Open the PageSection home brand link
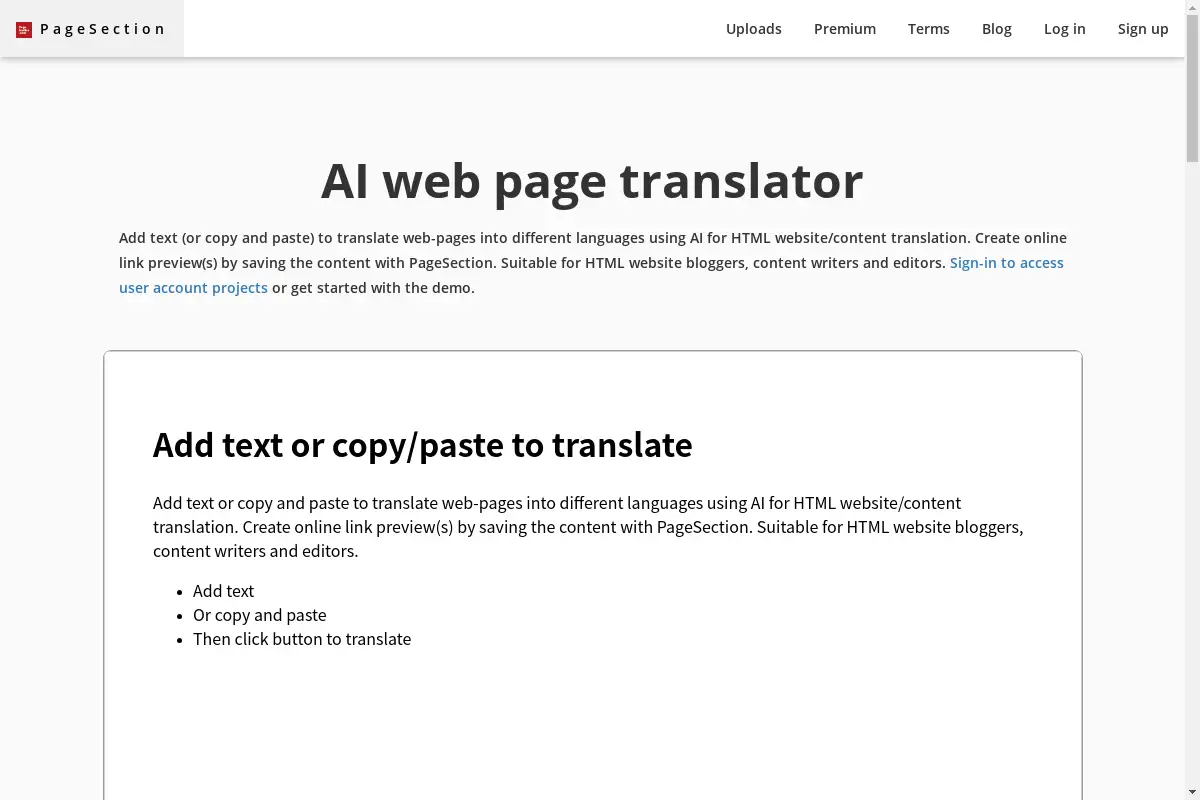Screen dimensions: 1200x800 coord(92,29)
